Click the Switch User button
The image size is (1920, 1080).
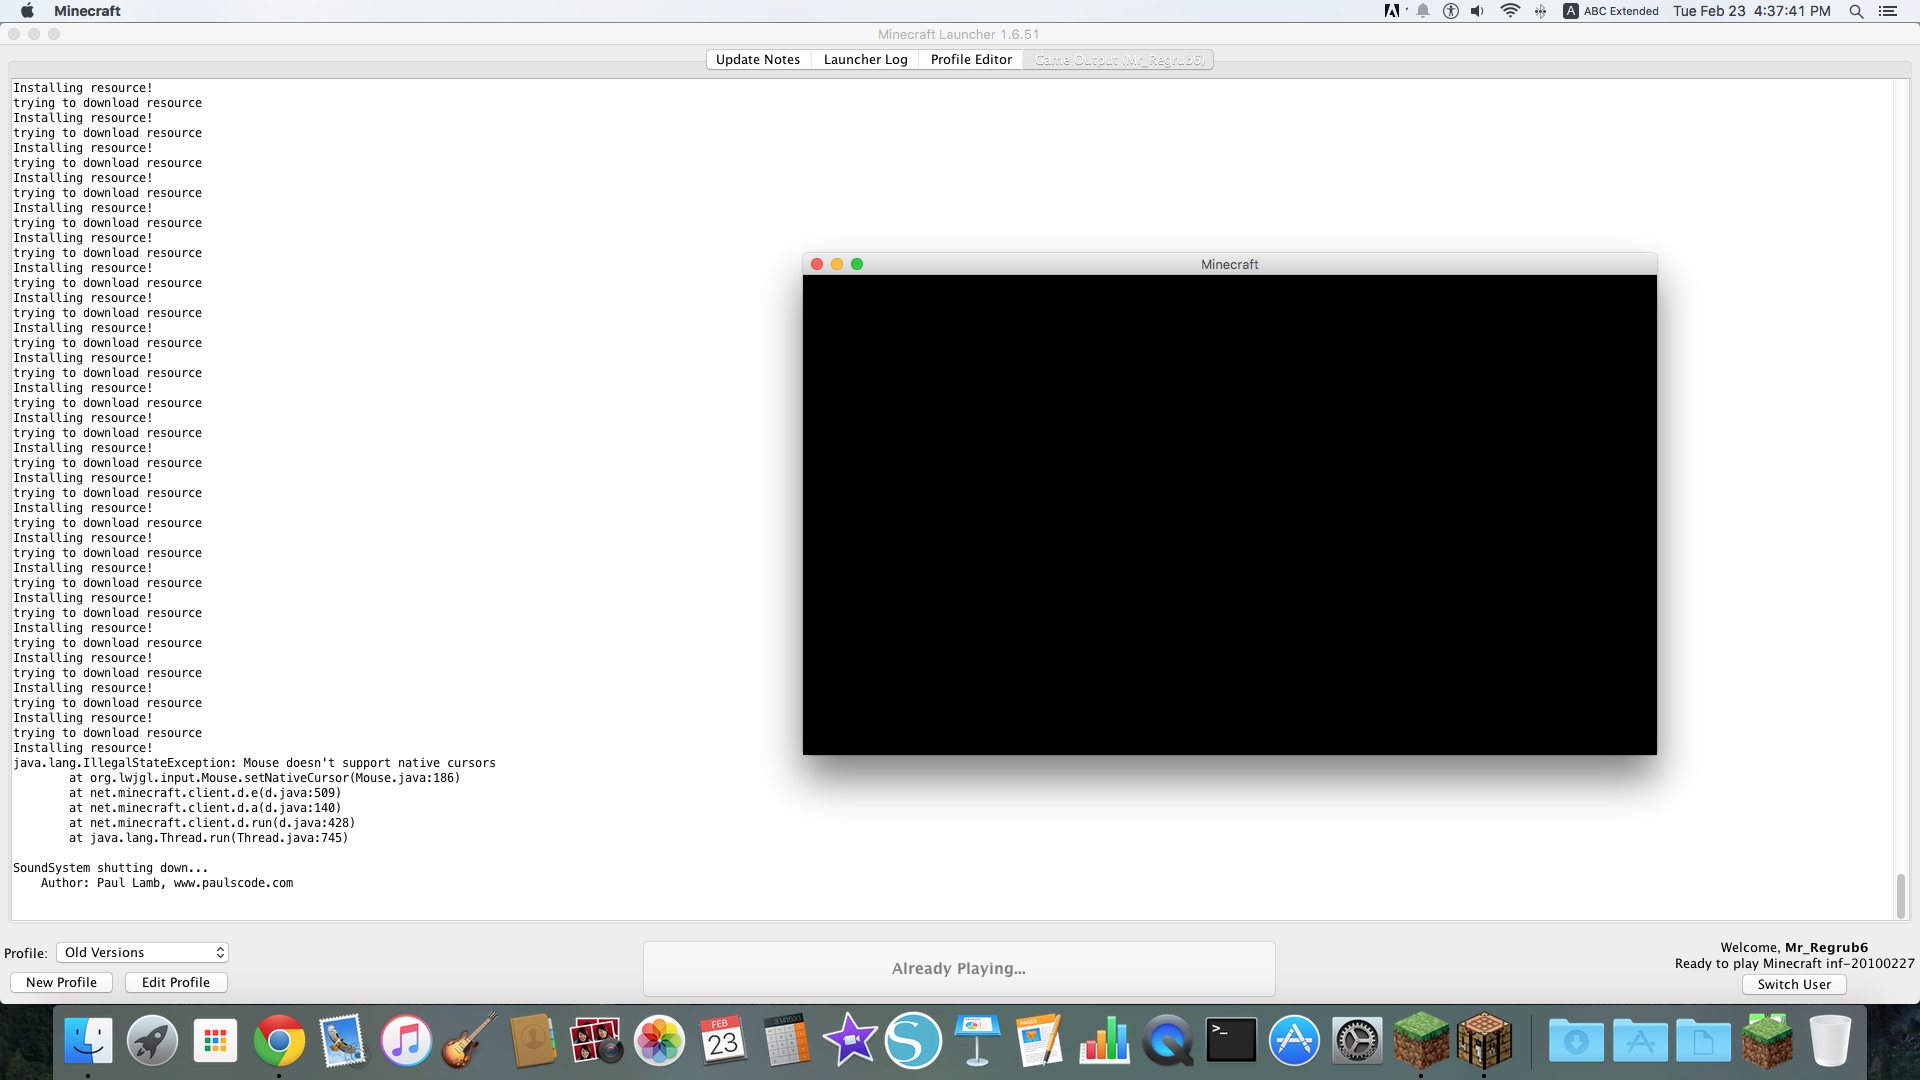pos(1794,984)
